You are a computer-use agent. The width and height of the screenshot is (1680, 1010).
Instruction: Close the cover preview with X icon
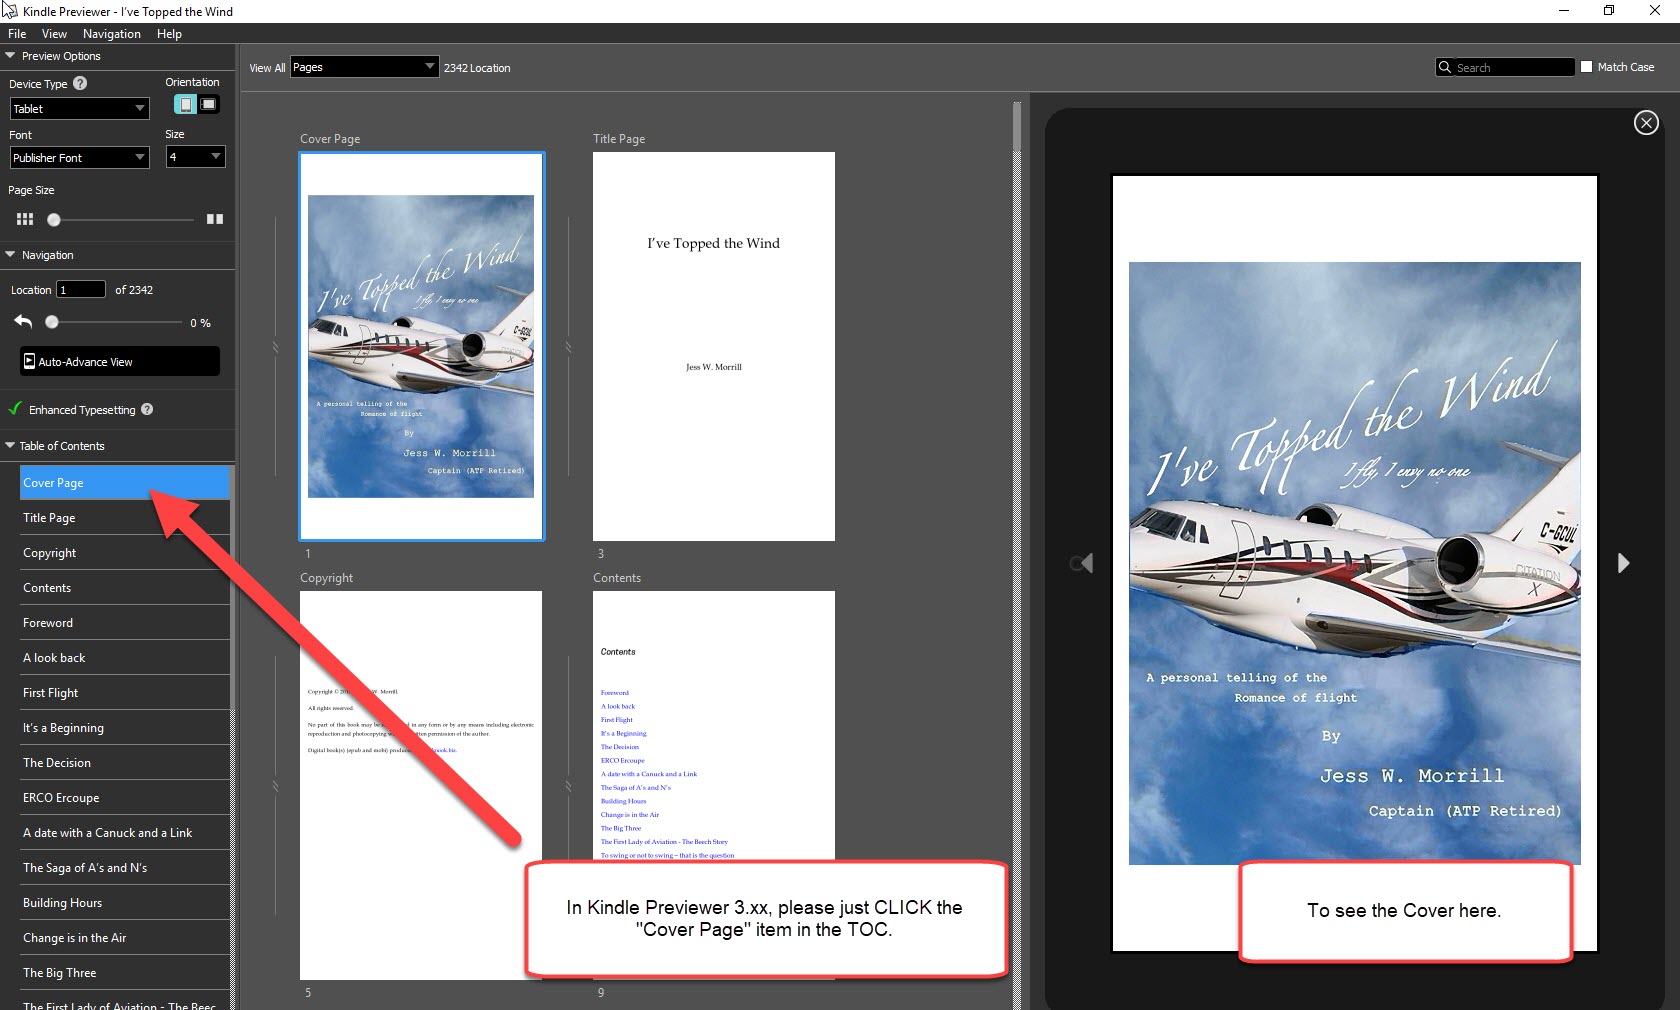(1645, 123)
